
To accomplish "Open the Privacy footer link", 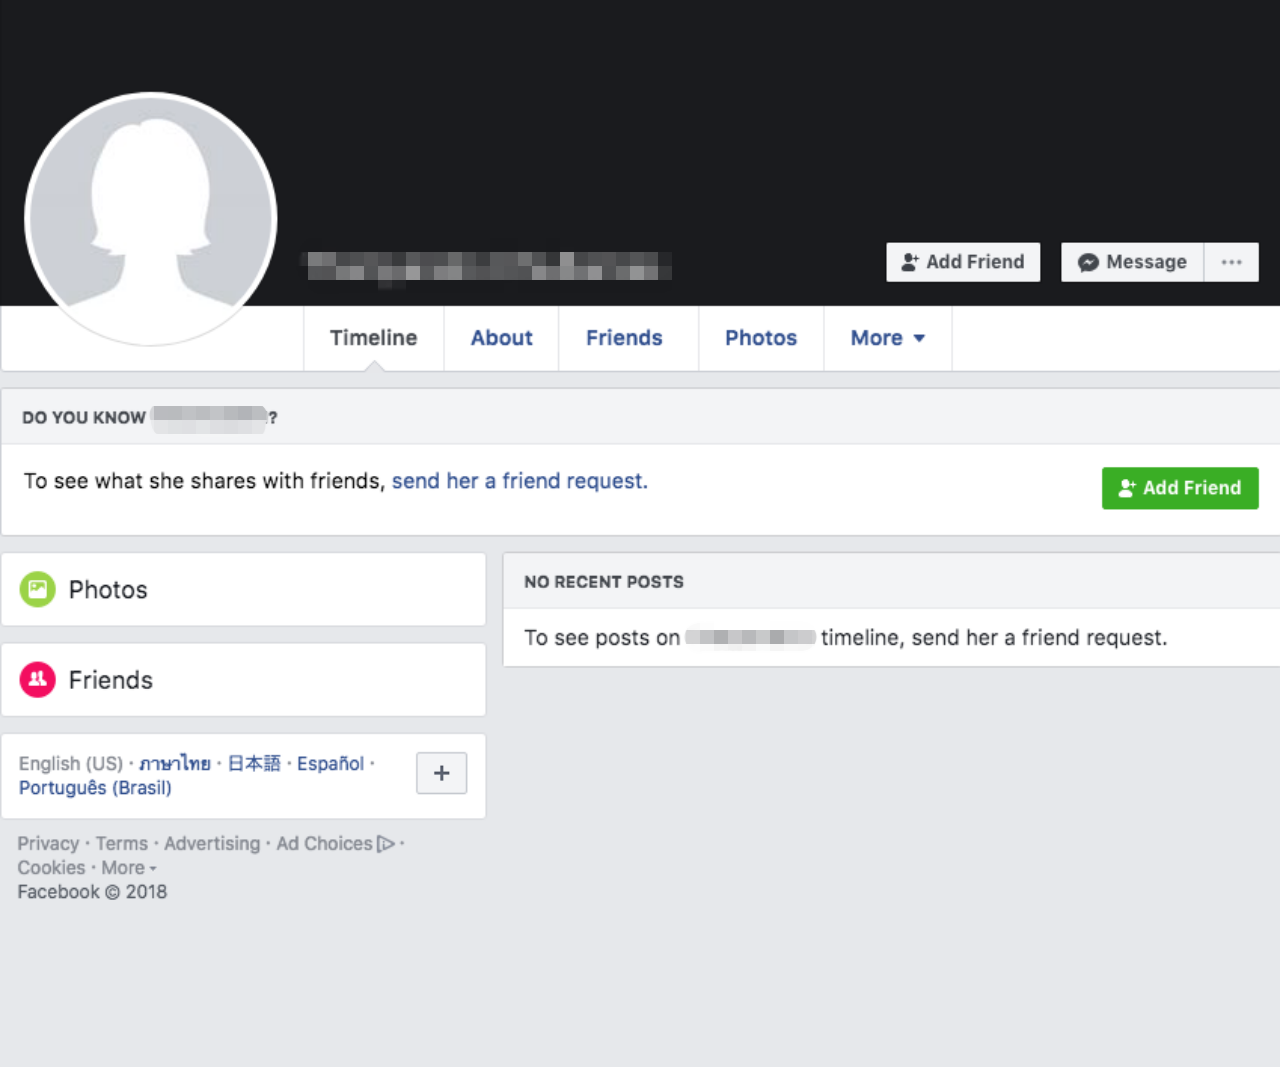I will coord(48,844).
